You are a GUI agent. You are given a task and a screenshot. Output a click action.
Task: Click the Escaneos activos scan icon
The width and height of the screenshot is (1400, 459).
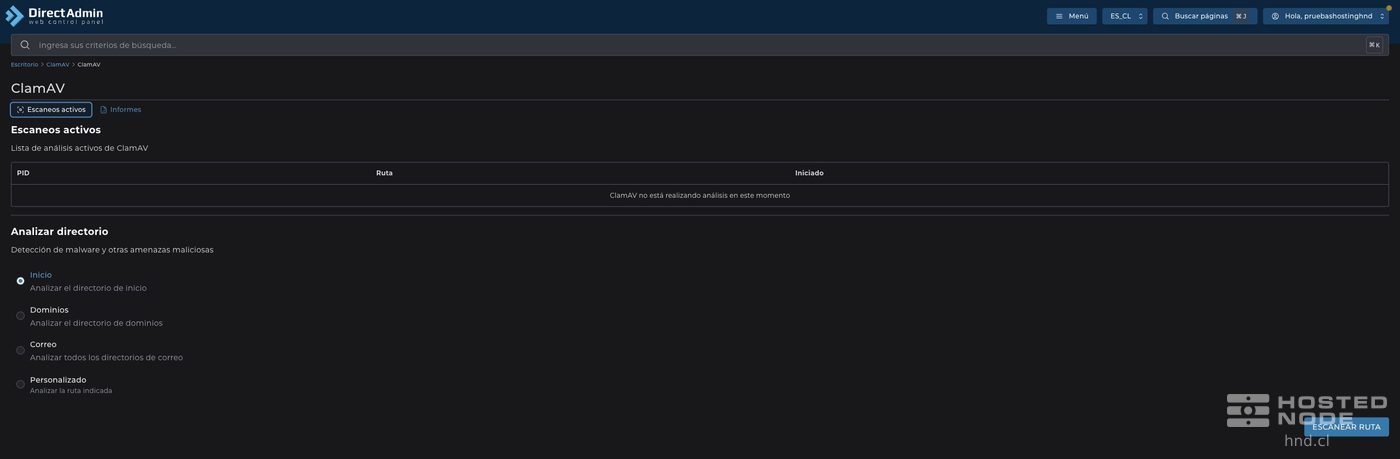[20, 110]
